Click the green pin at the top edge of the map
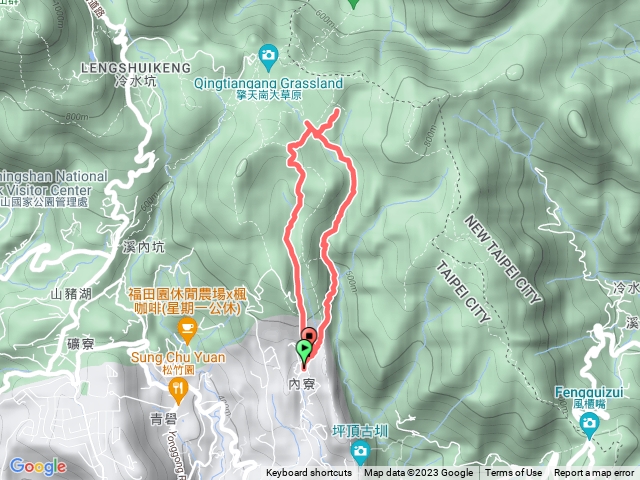 pyautogui.click(x=354, y=4)
